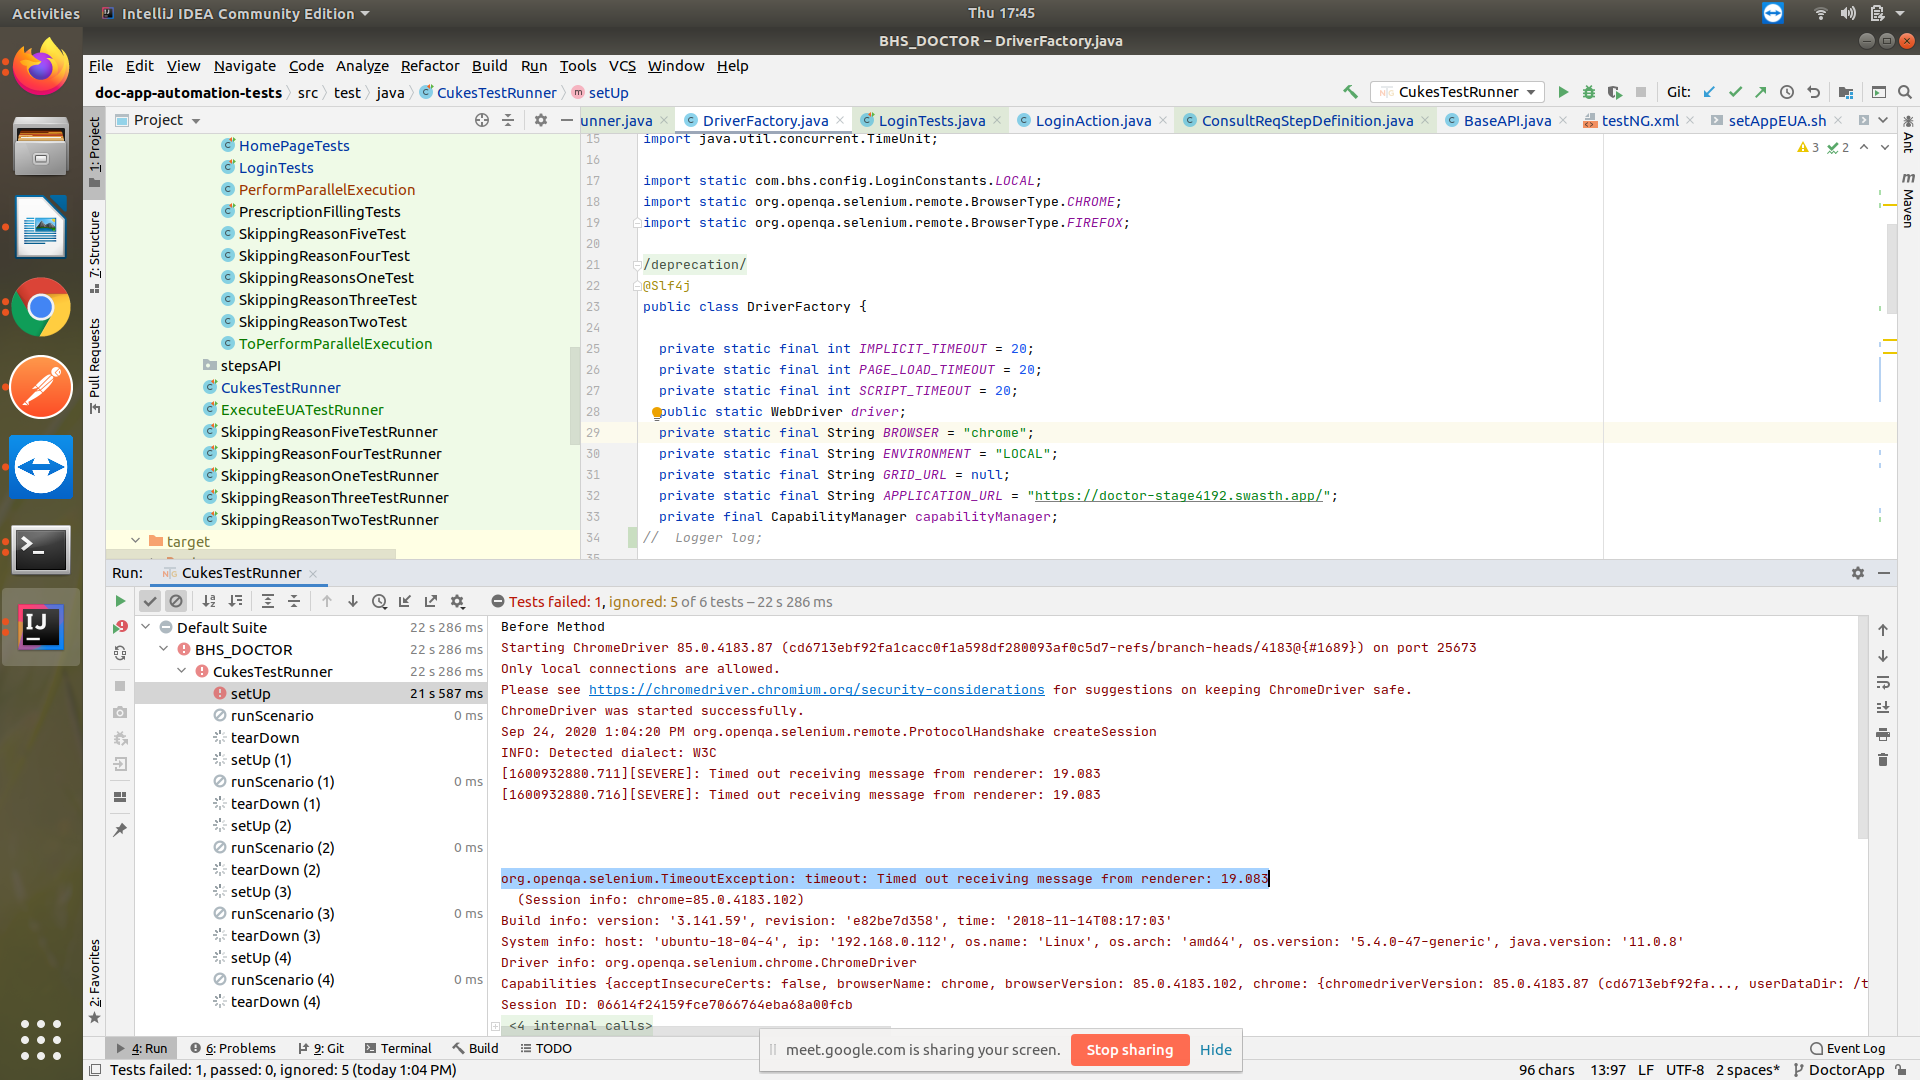Open CukesTestRunner run configuration dropdown

coord(1457,92)
